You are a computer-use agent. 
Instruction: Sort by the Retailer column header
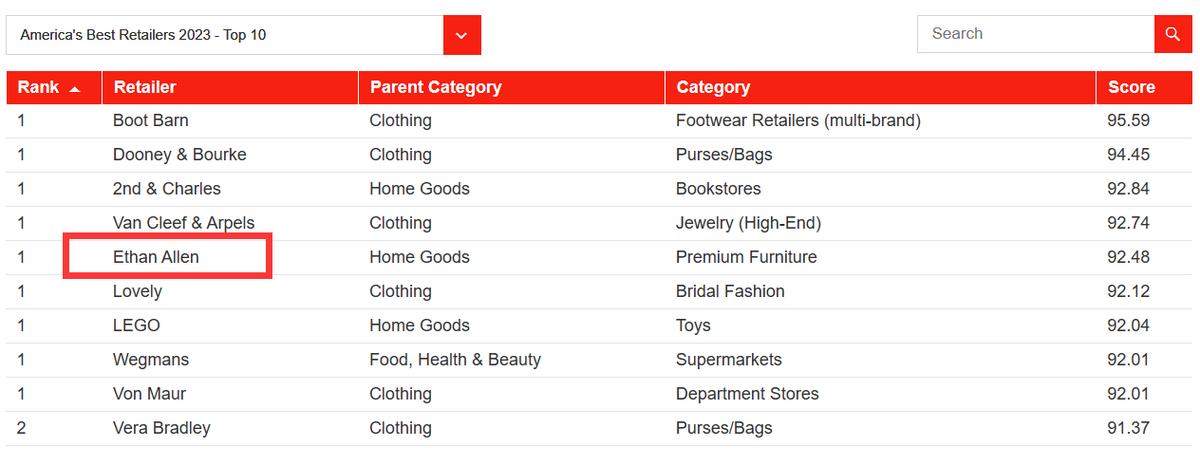point(145,87)
